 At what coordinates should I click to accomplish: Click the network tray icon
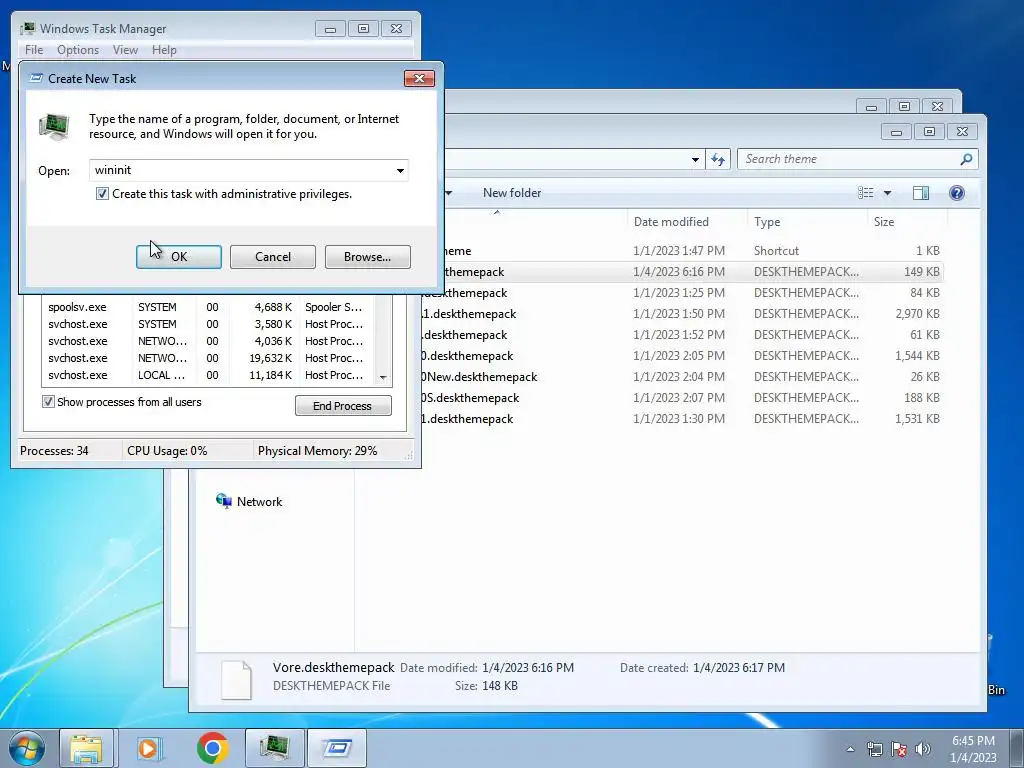(x=874, y=749)
